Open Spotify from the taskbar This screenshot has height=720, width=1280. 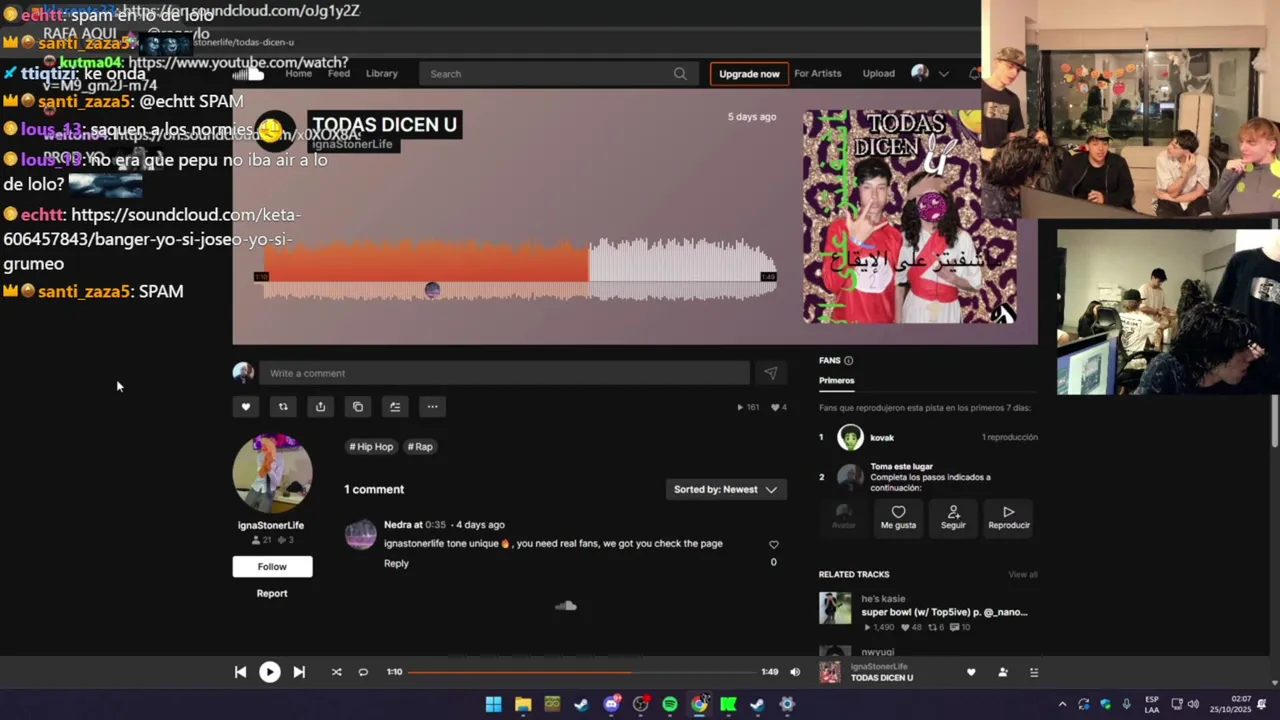point(670,704)
